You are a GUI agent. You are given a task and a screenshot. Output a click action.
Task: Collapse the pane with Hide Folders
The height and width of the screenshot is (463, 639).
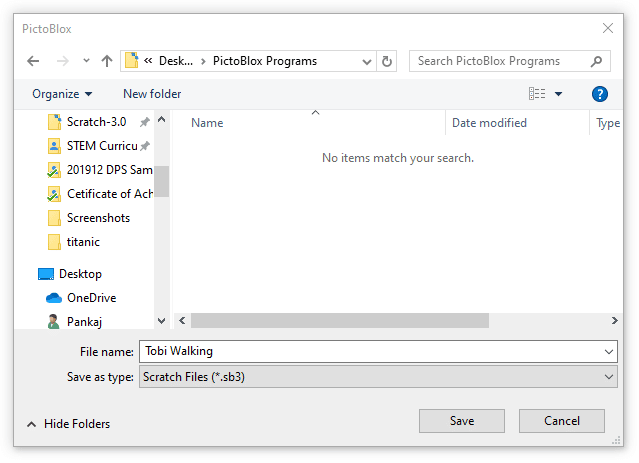click(68, 424)
